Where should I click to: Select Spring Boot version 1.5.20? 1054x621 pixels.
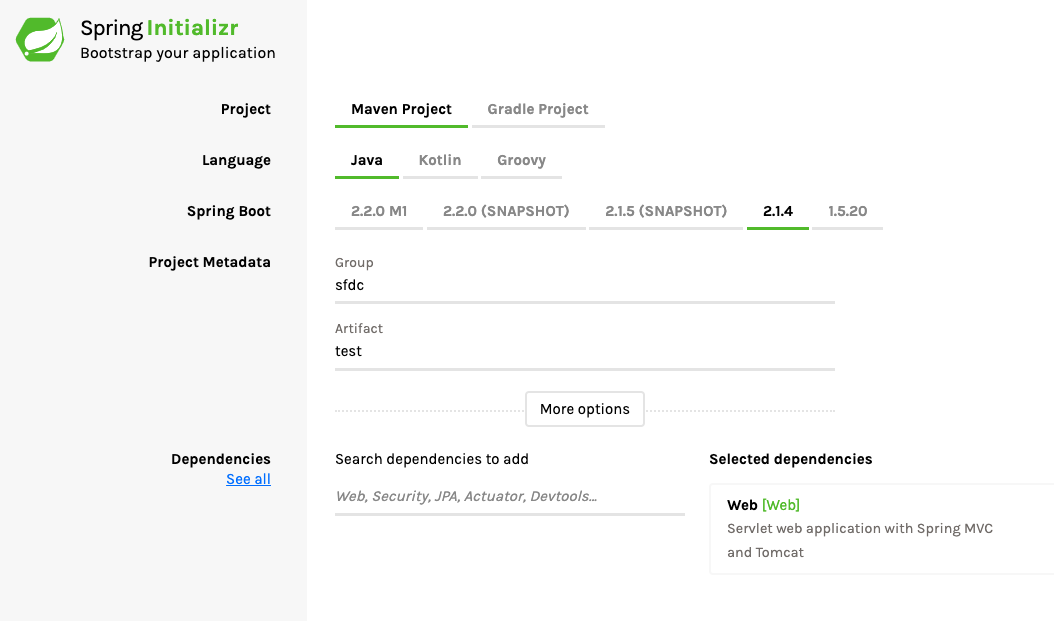[847, 211]
